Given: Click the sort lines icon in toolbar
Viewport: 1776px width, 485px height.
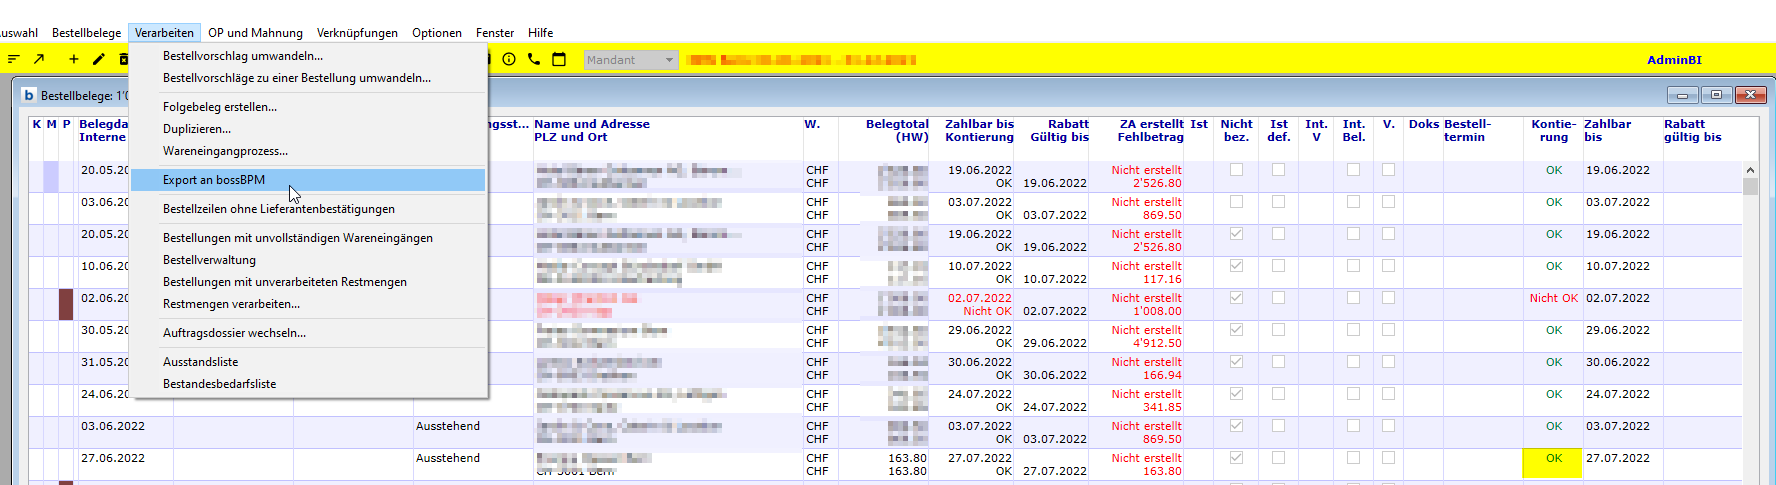Looking at the screenshot, I should coord(13,60).
